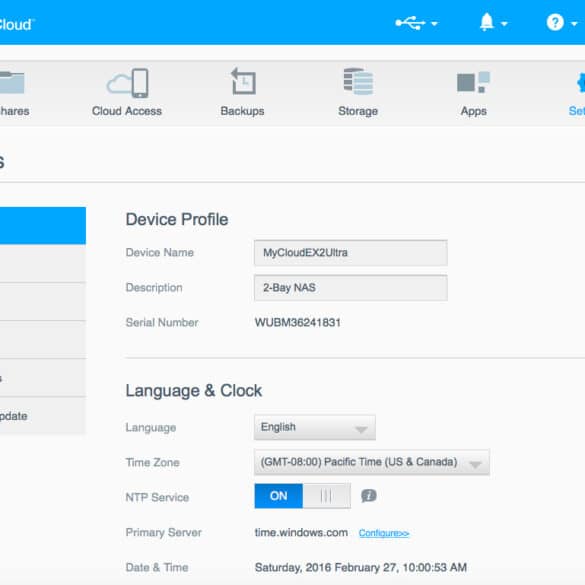
Task: Click the Backups clock icon
Action: point(243,81)
